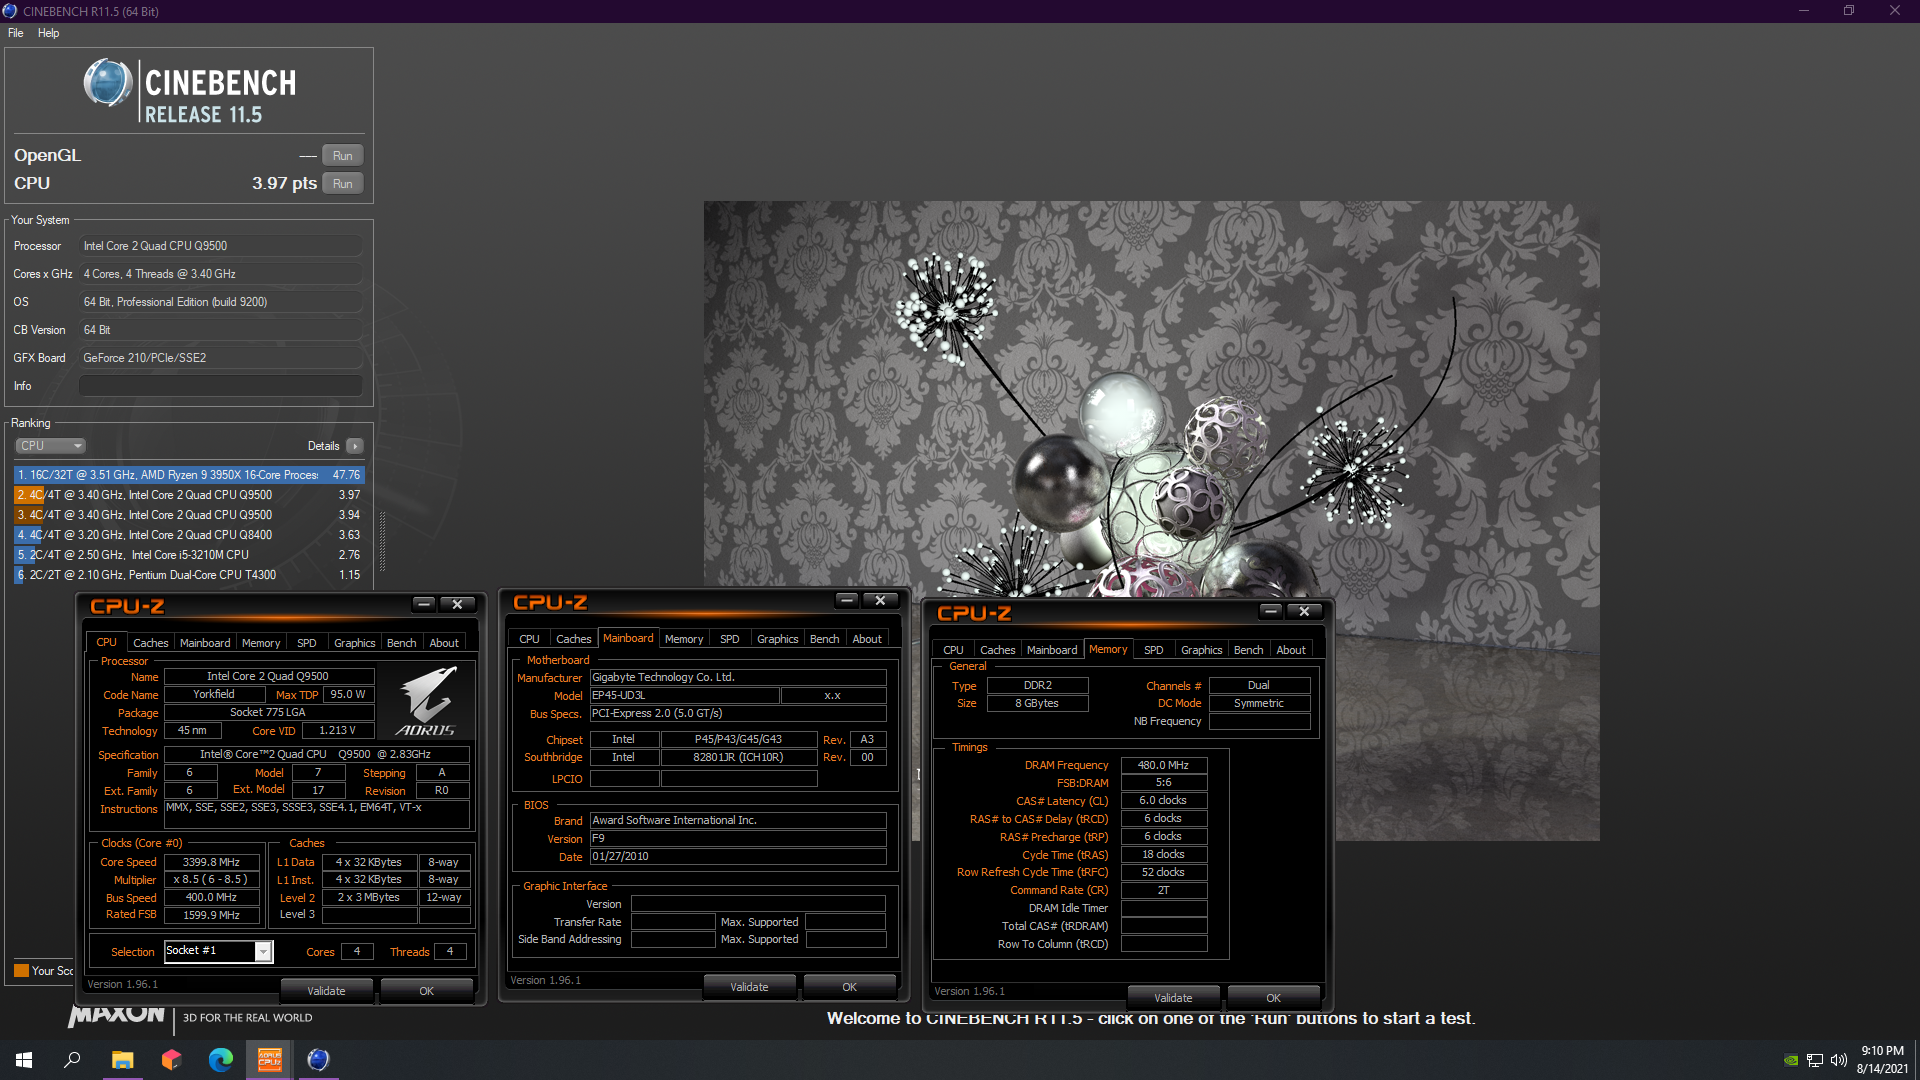Click the ranking Details arrow button
This screenshot has width=1920, height=1080.
[355, 446]
